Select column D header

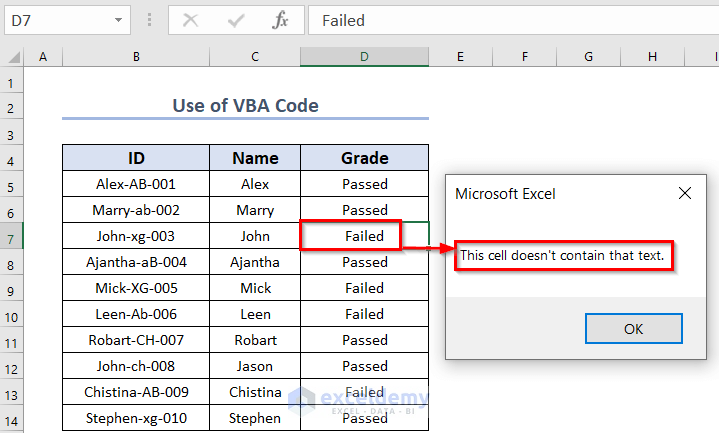point(364,57)
